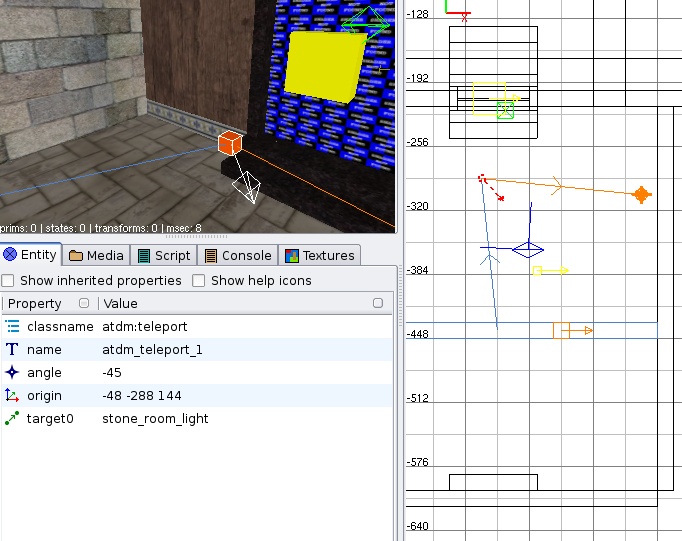Select the blue diamond entity in 2D view
Viewport: 682px width, 541px height.
(528, 250)
